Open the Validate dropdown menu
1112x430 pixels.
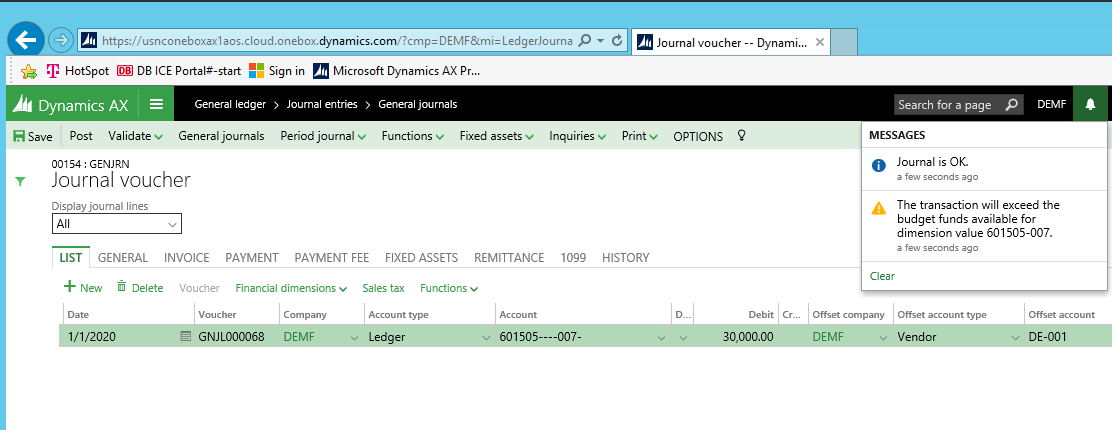136,136
